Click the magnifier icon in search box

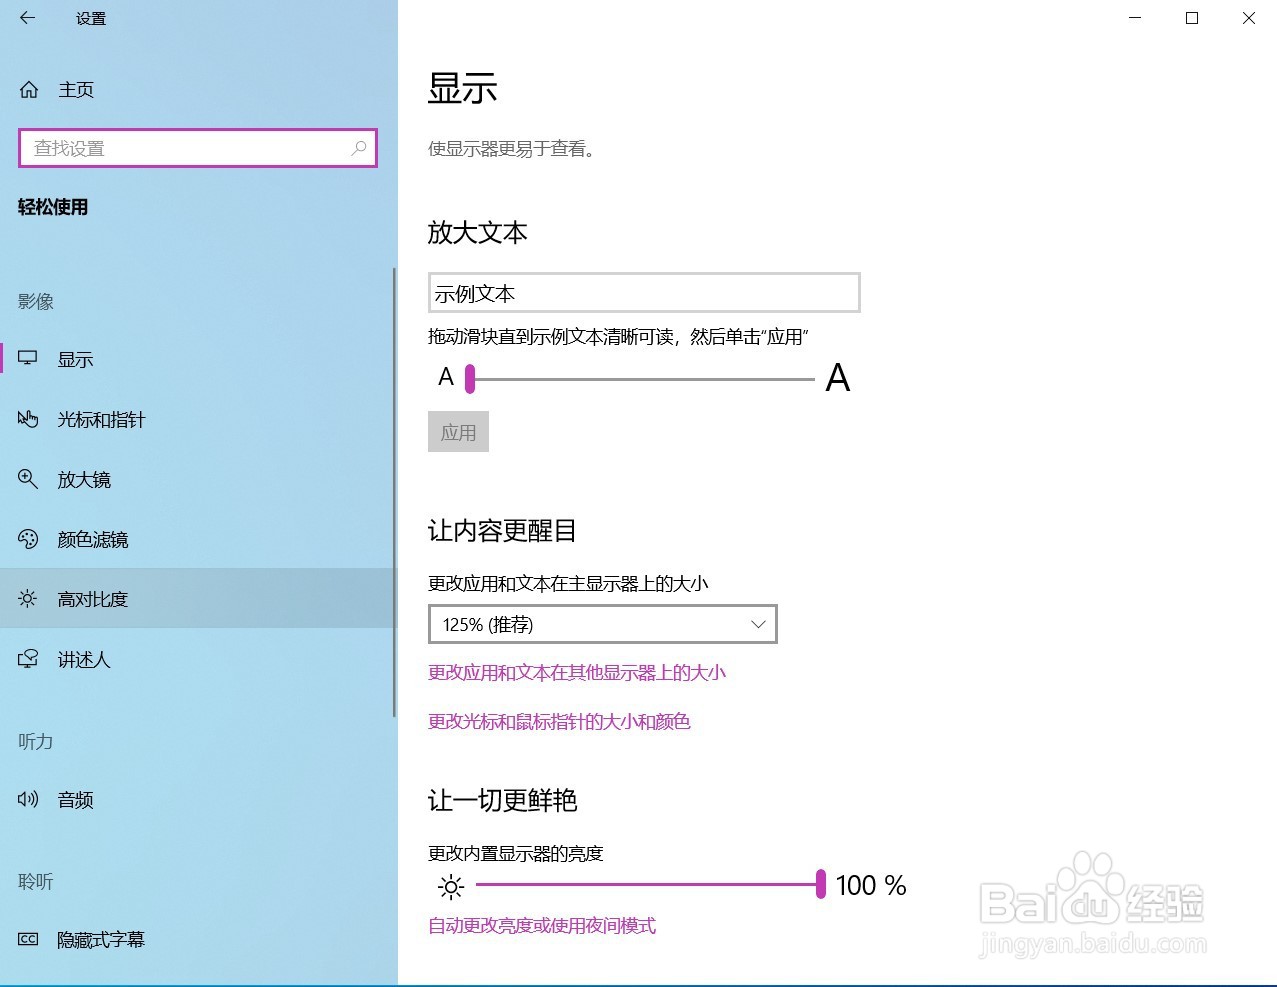(359, 148)
